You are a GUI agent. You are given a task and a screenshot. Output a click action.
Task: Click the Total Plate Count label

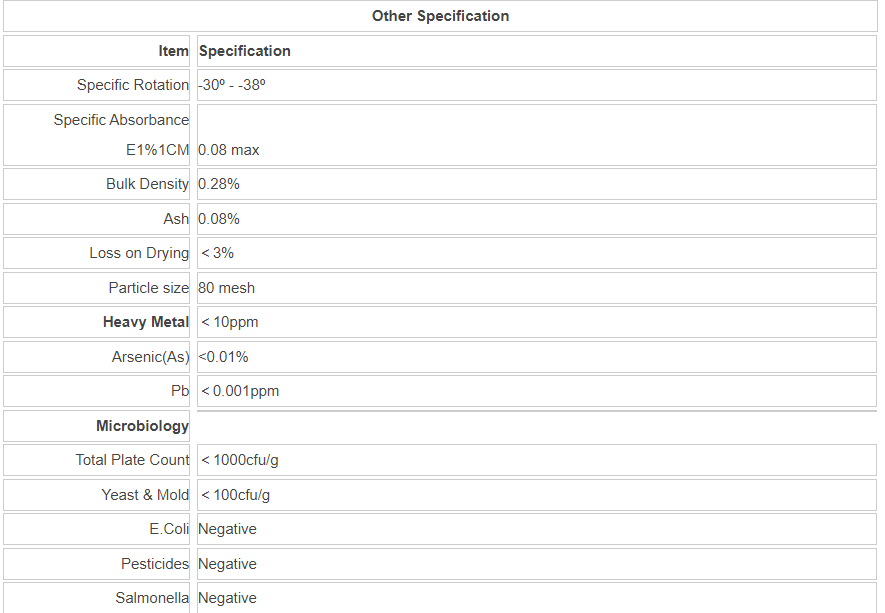coord(132,460)
